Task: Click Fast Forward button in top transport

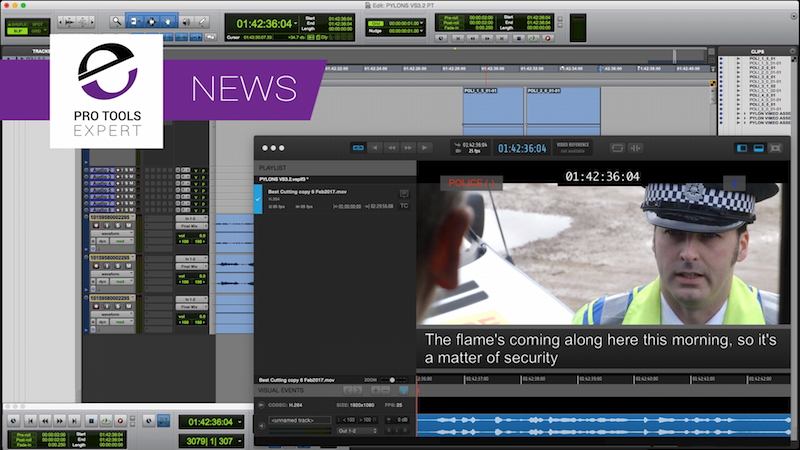Action: pyautogui.click(x=487, y=38)
